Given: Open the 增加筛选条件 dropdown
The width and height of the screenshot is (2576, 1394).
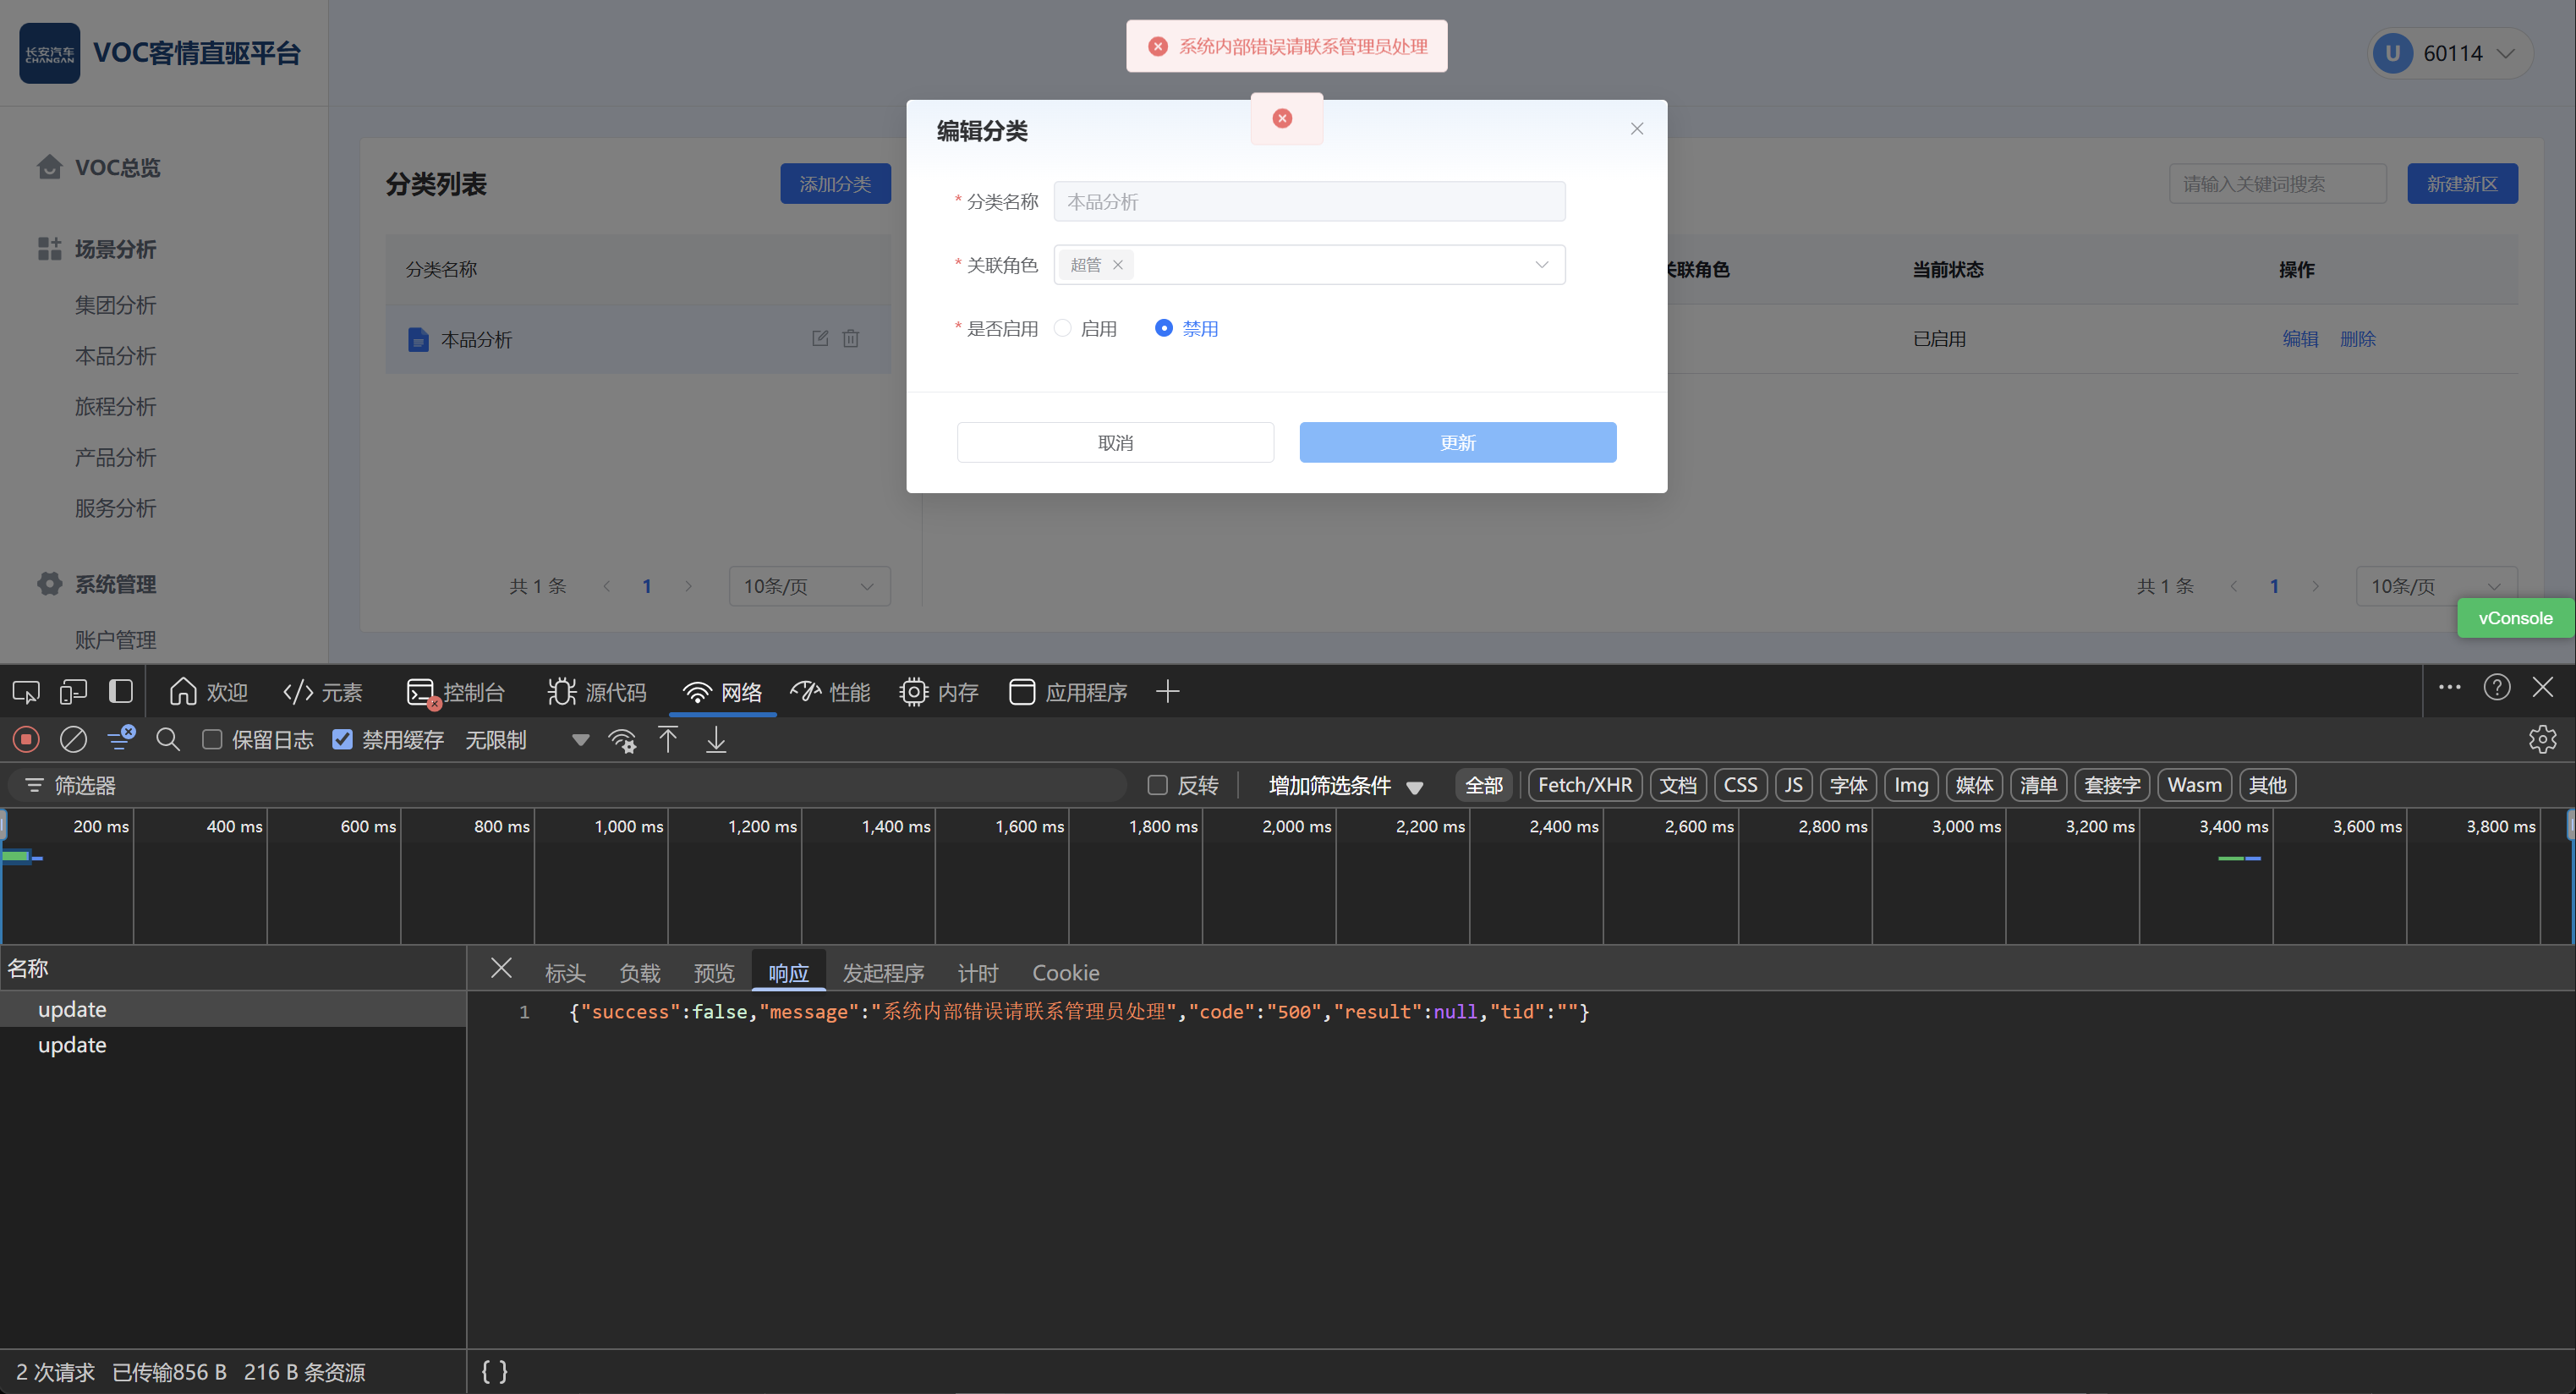Looking at the screenshot, I should pyautogui.click(x=1344, y=786).
